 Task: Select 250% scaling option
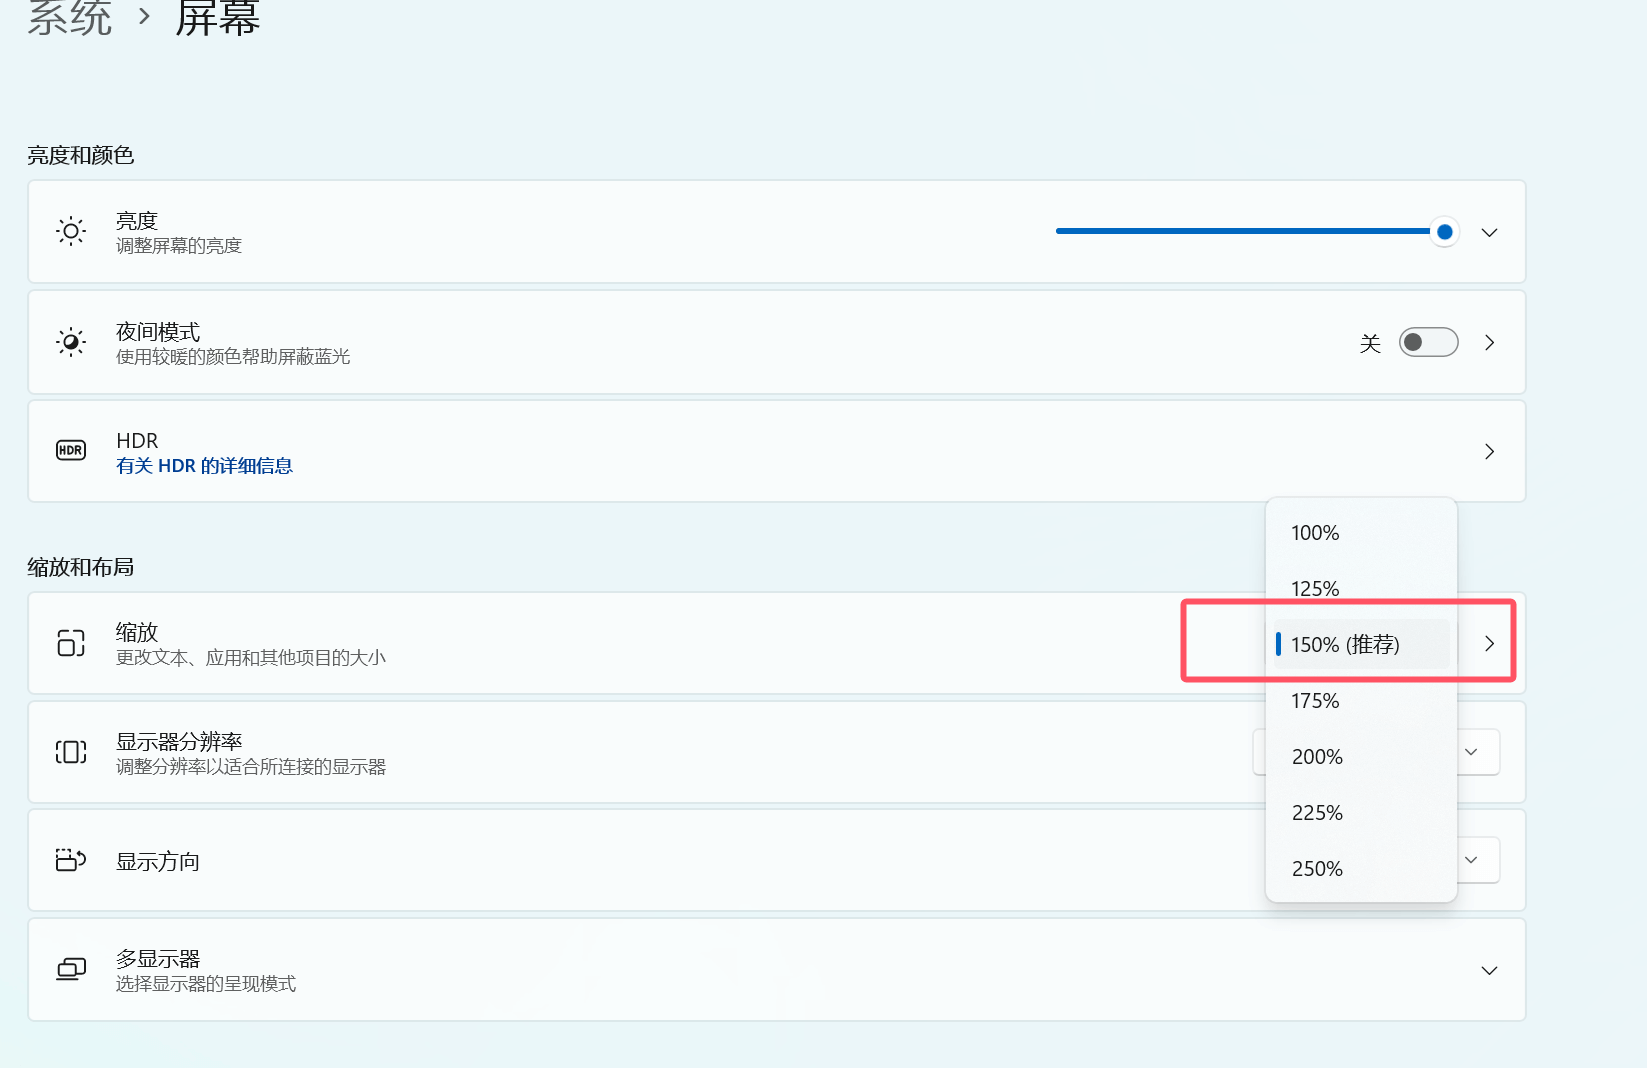pyautogui.click(x=1361, y=869)
